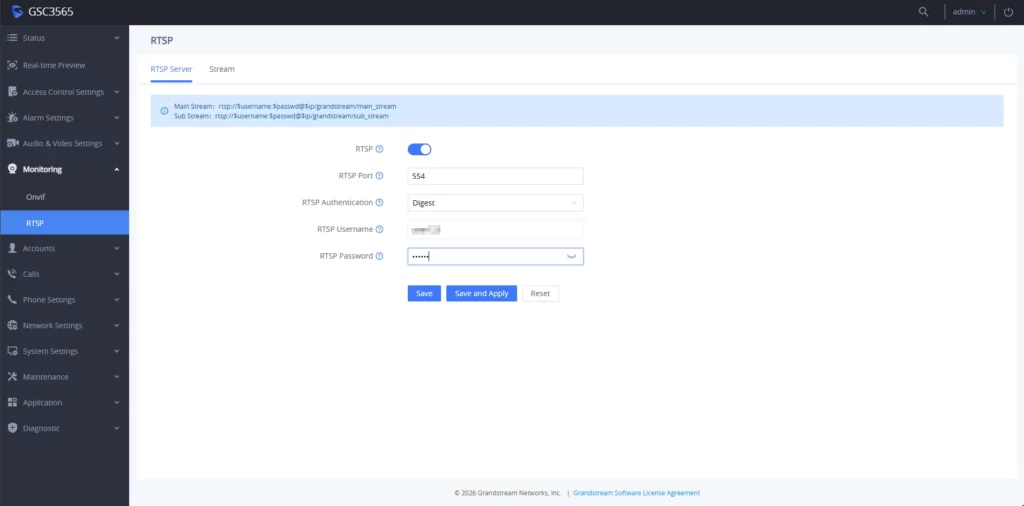
Task: Click the Maintenance tools icon
Action: (12, 377)
